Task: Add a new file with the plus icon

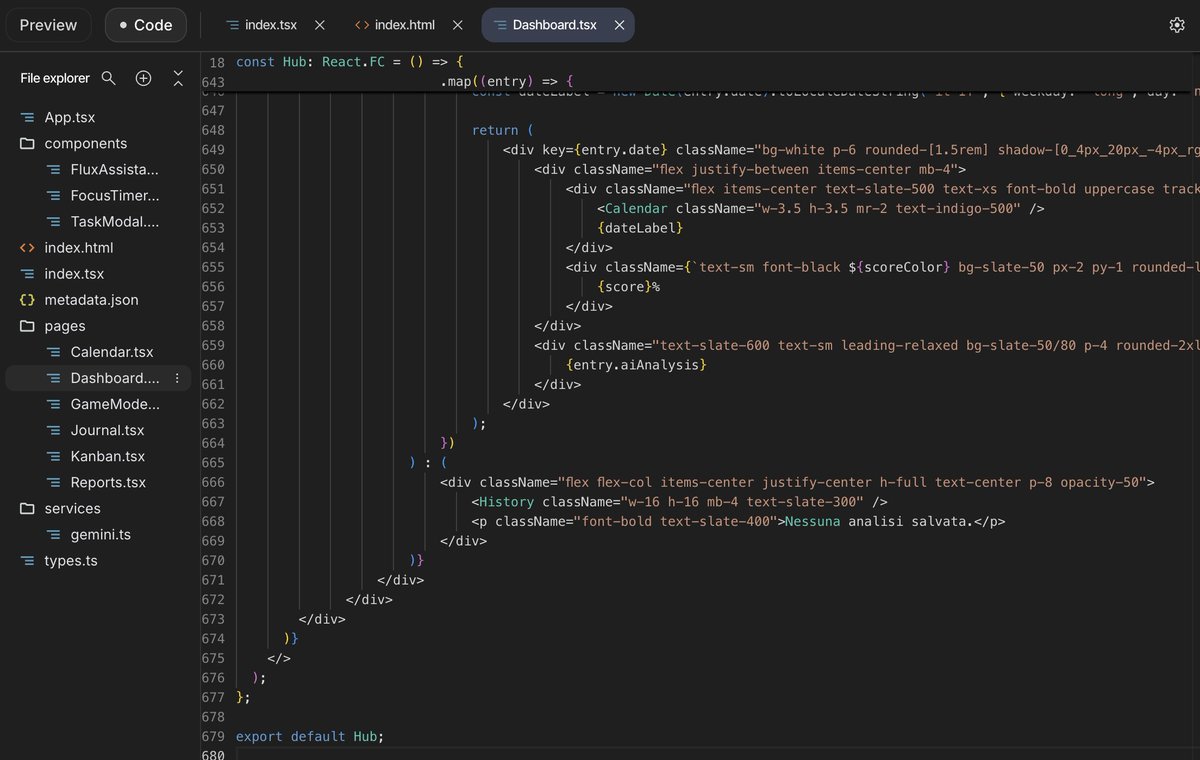Action: pos(143,78)
